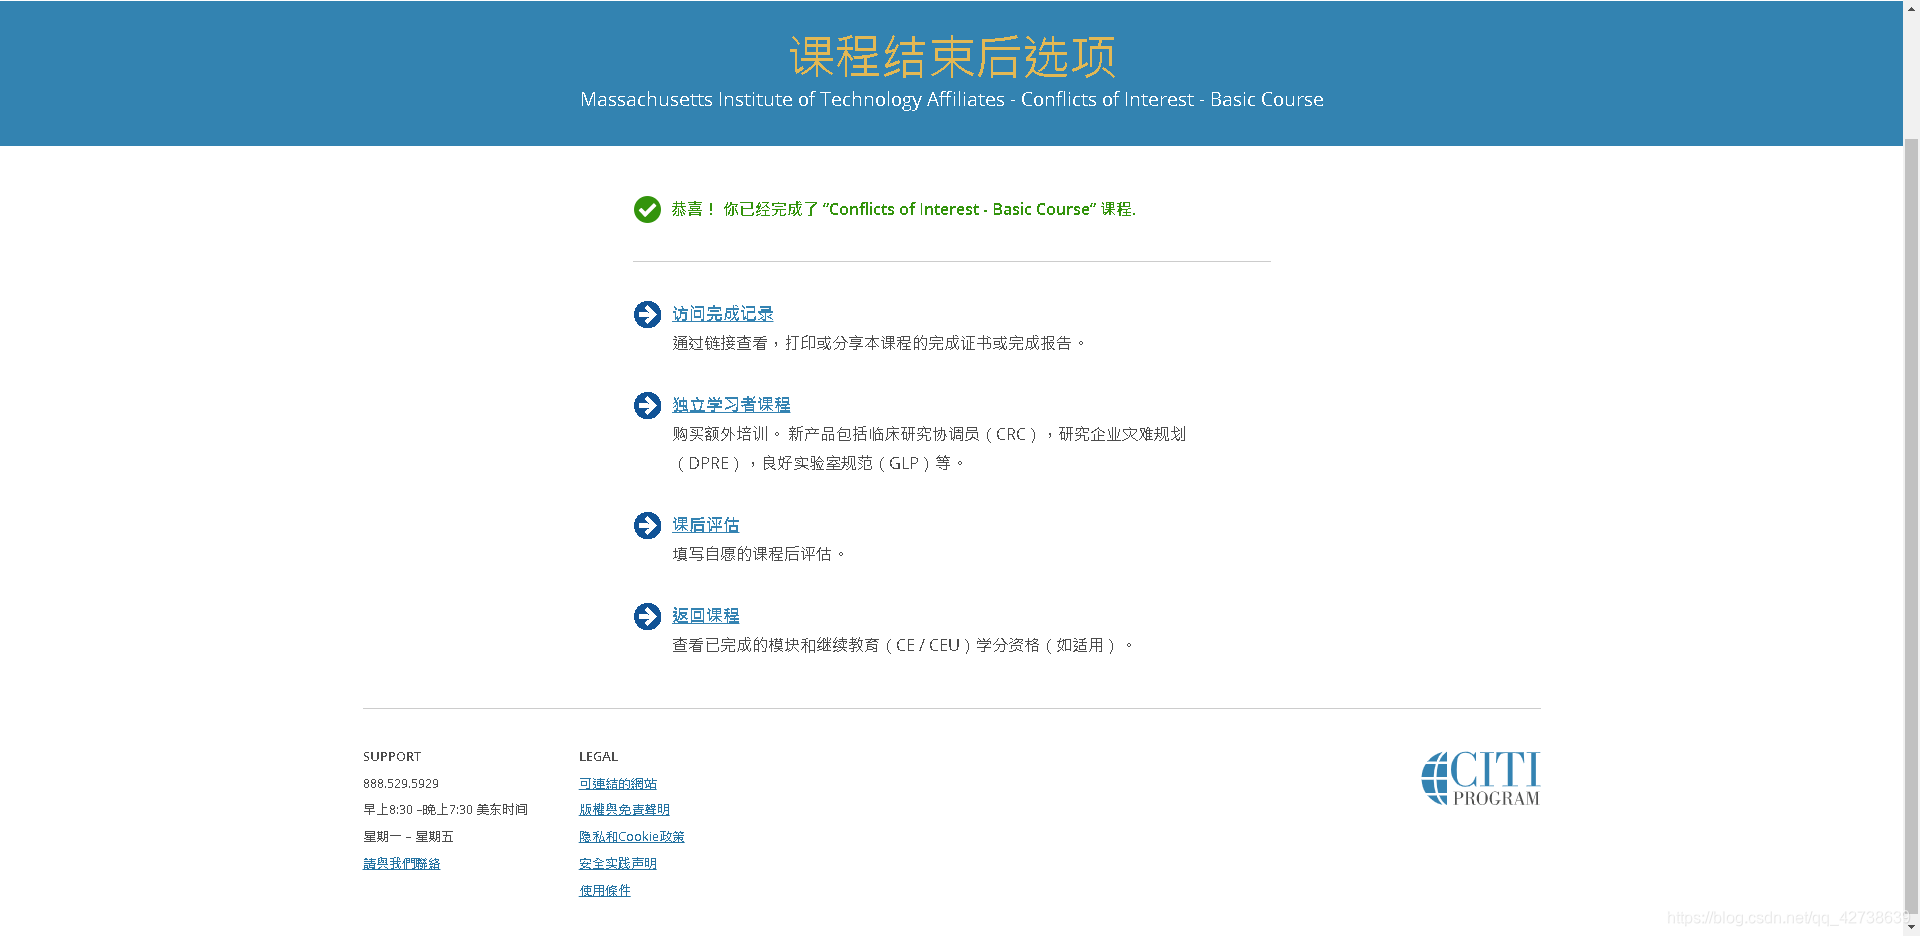1920x936 pixels.
Task: Click the 通过链接查看 completion certificate description
Action: 879,343
